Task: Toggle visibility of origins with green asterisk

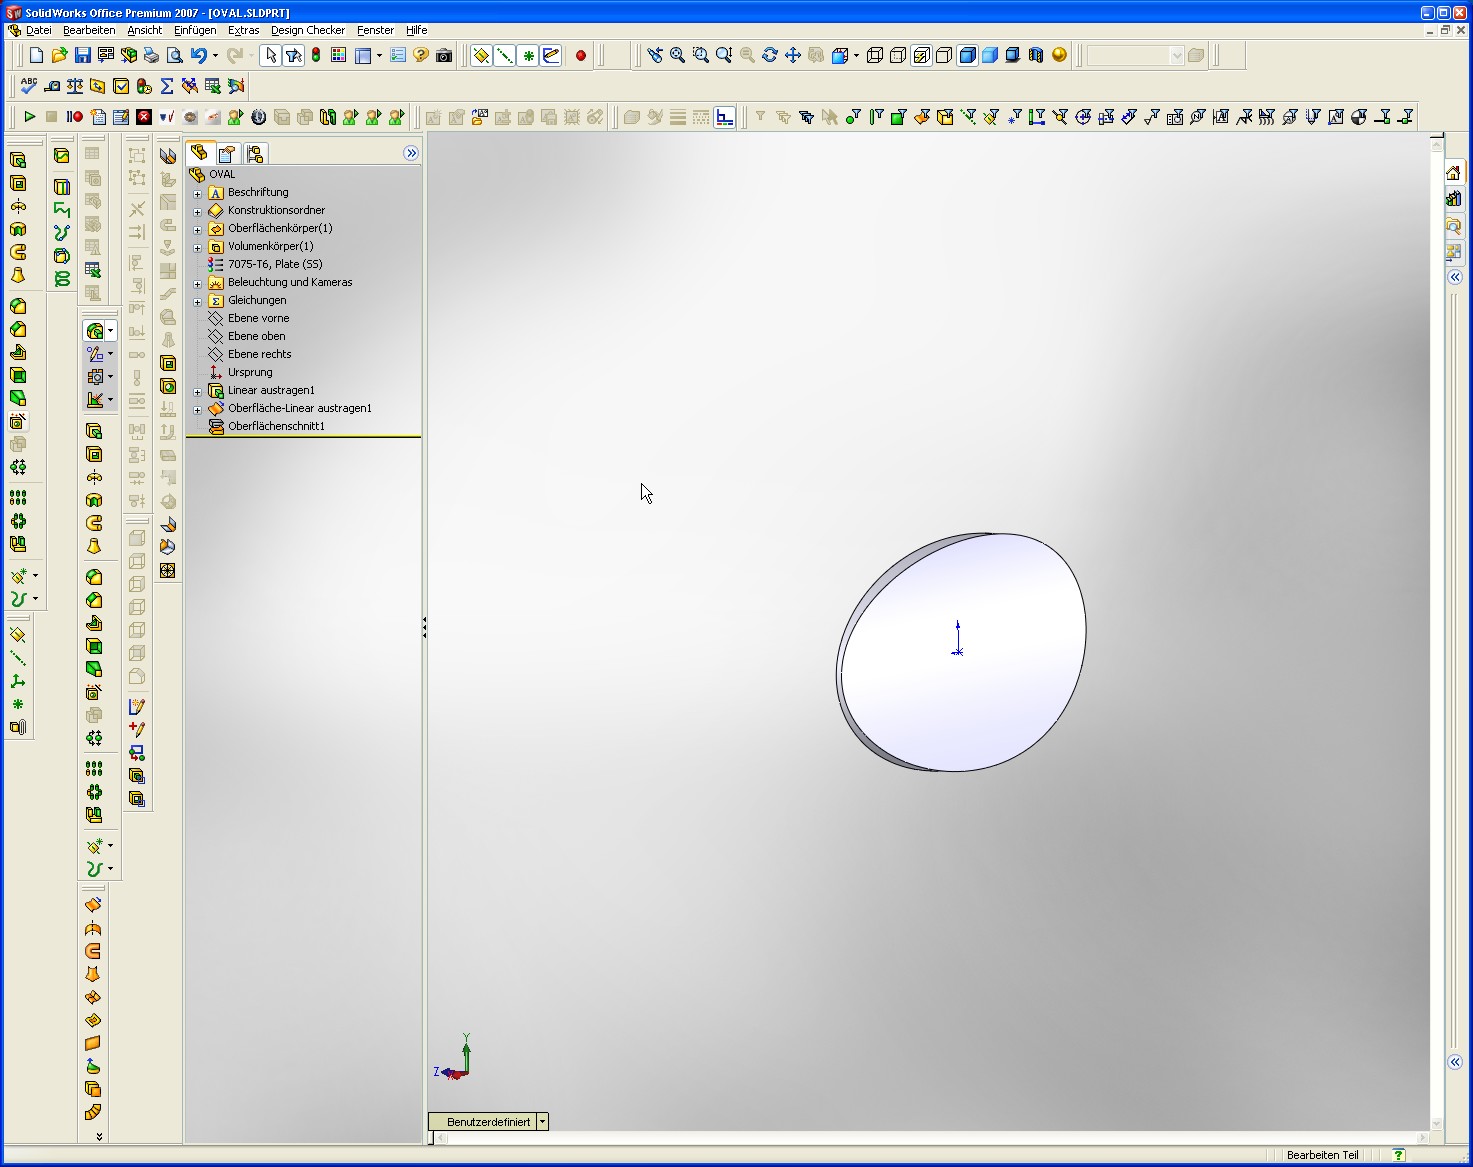Action: coord(528,55)
